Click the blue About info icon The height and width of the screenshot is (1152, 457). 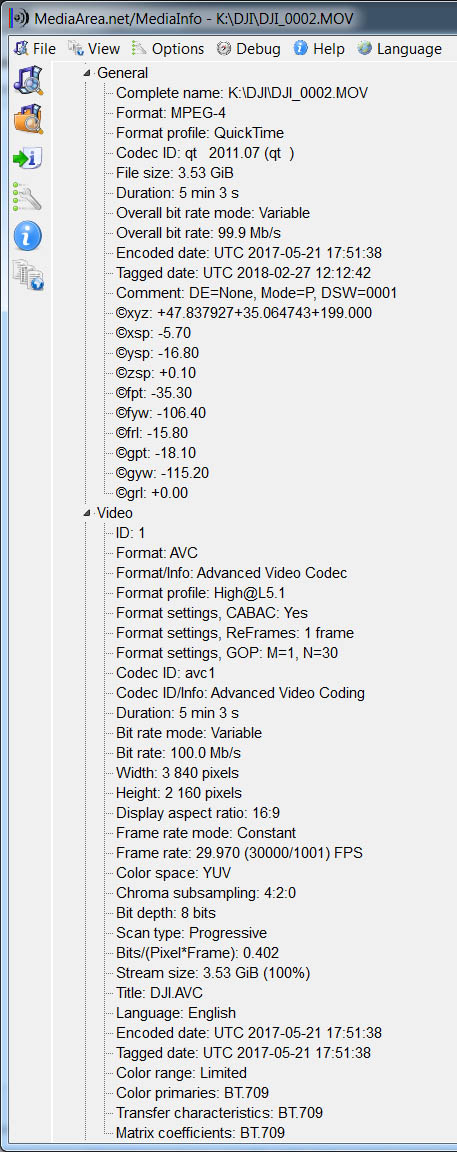coord(28,236)
